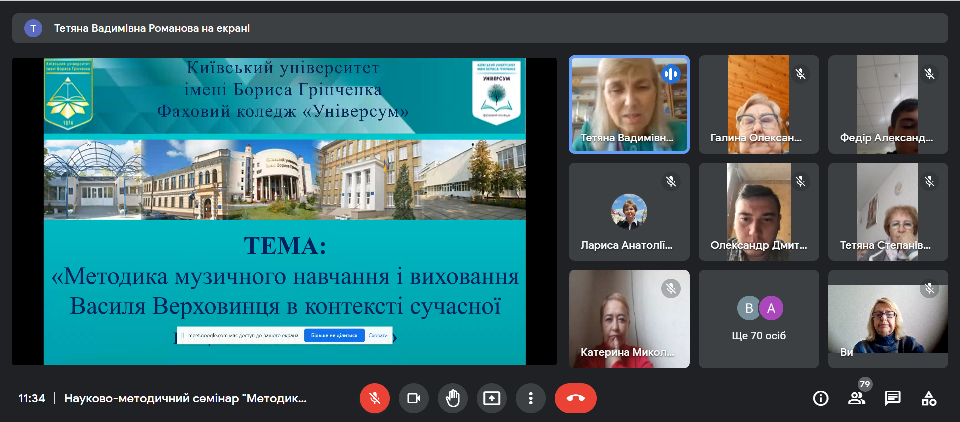Screen dimensions: 960x422
Task: Click 'Тетяна Вадимівна Романова на екрані' banner text
Action: [152, 28]
